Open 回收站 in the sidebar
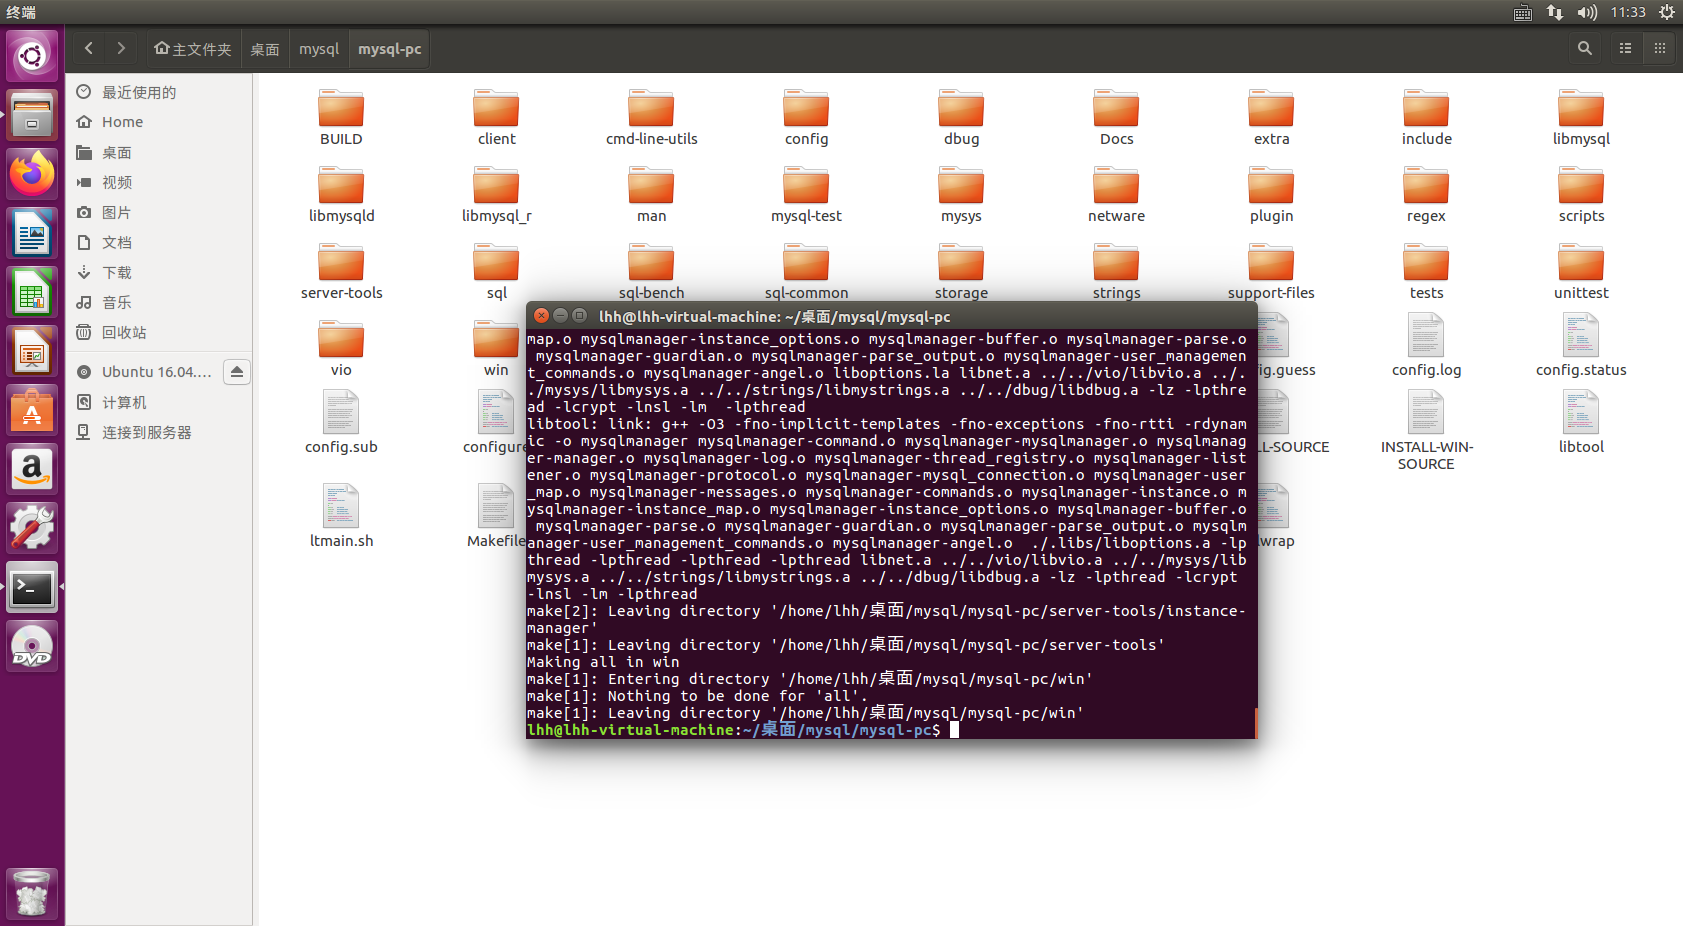The image size is (1683, 926). [159, 332]
